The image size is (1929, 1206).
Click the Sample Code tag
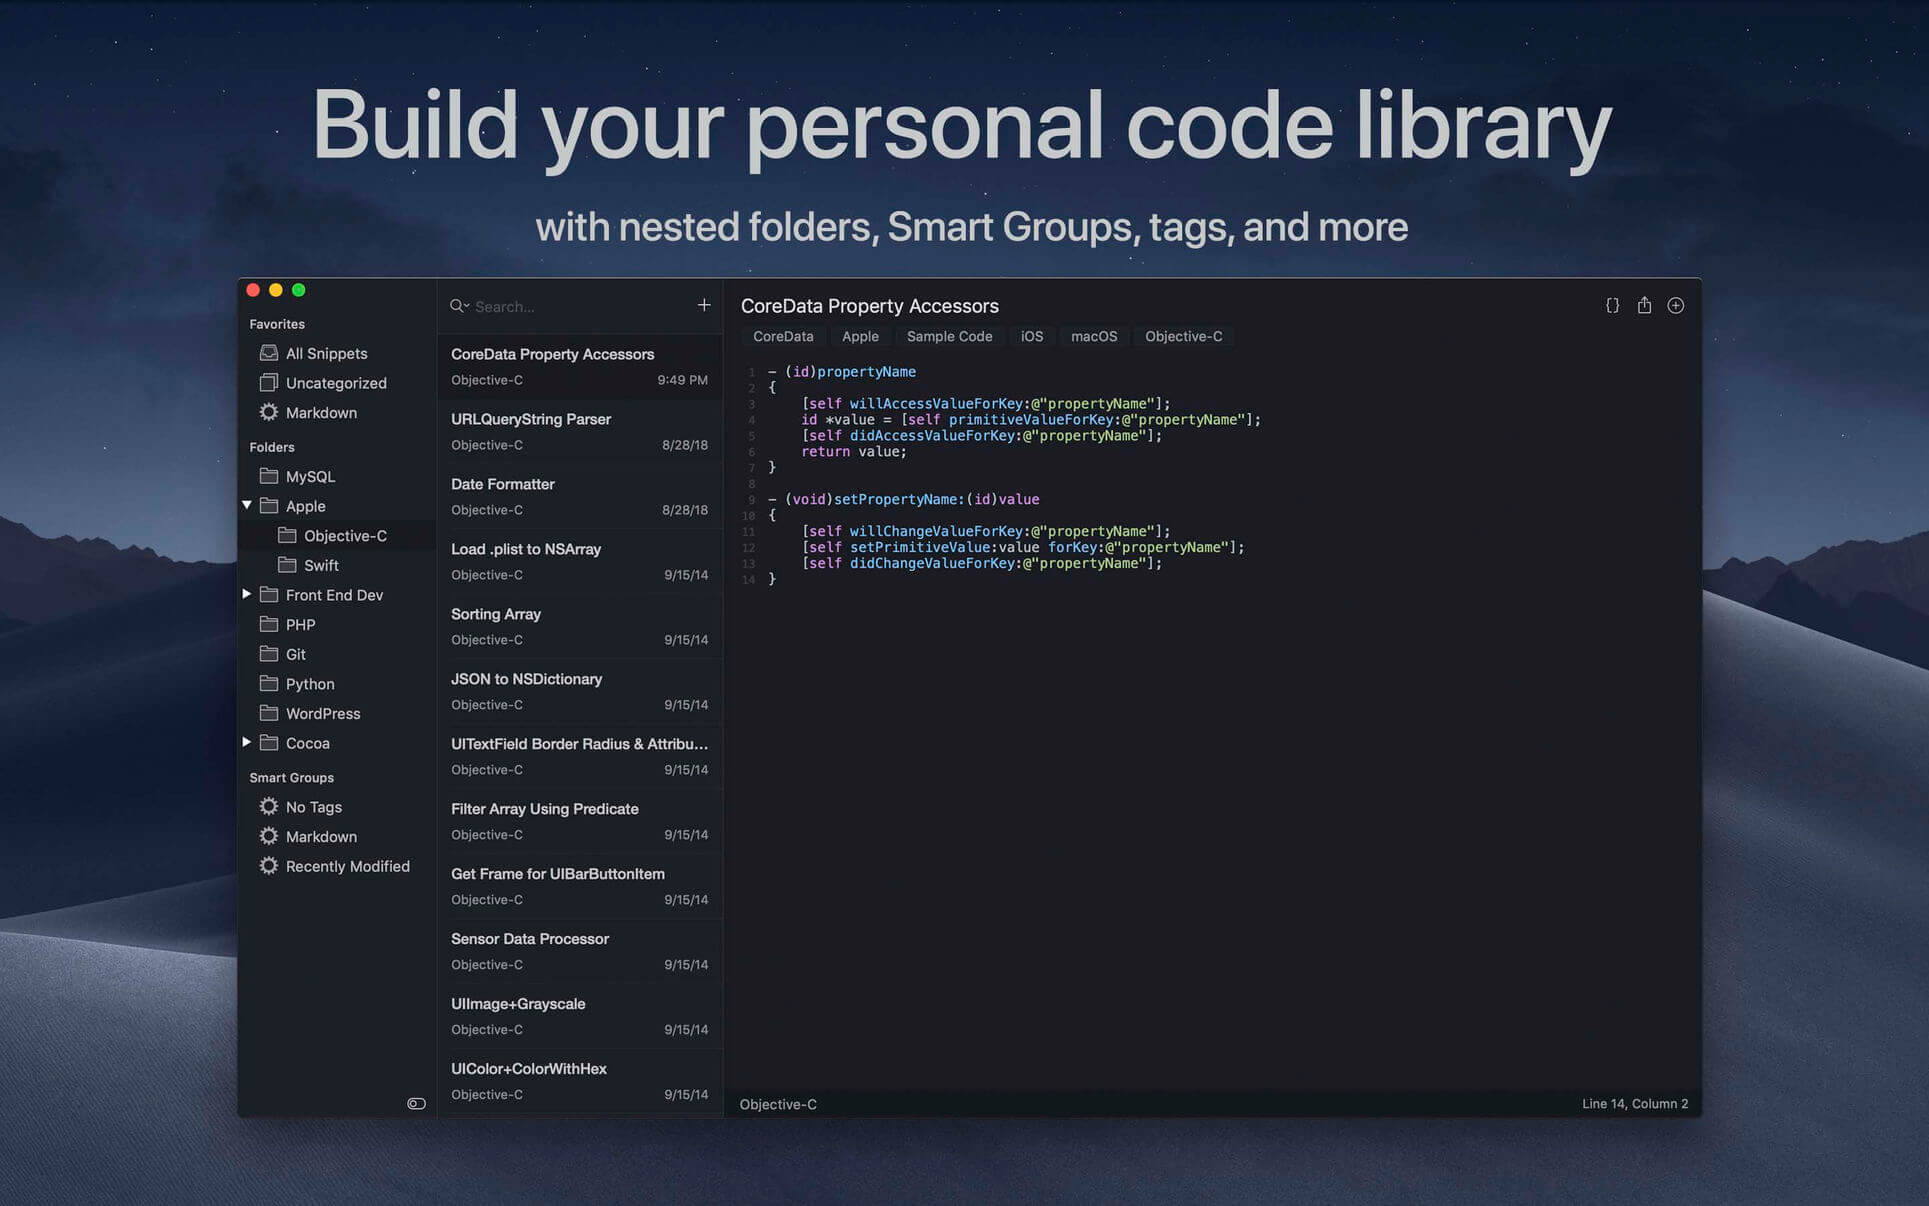click(x=949, y=337)
